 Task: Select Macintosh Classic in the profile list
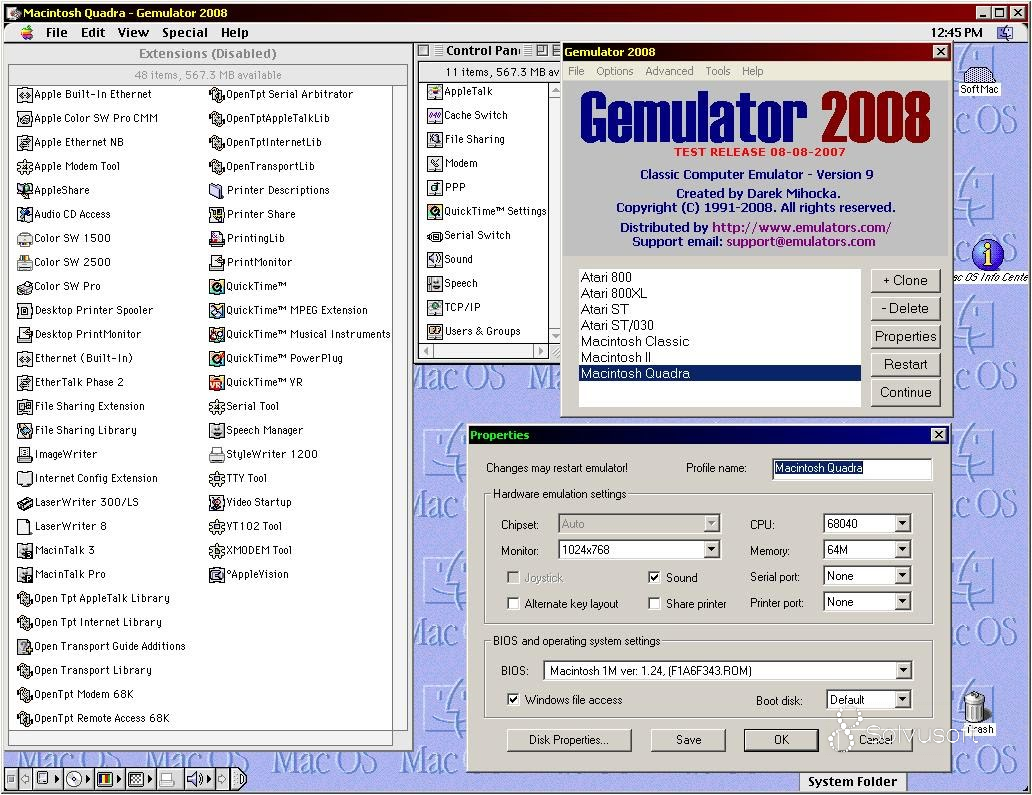[x=719, y=342]
